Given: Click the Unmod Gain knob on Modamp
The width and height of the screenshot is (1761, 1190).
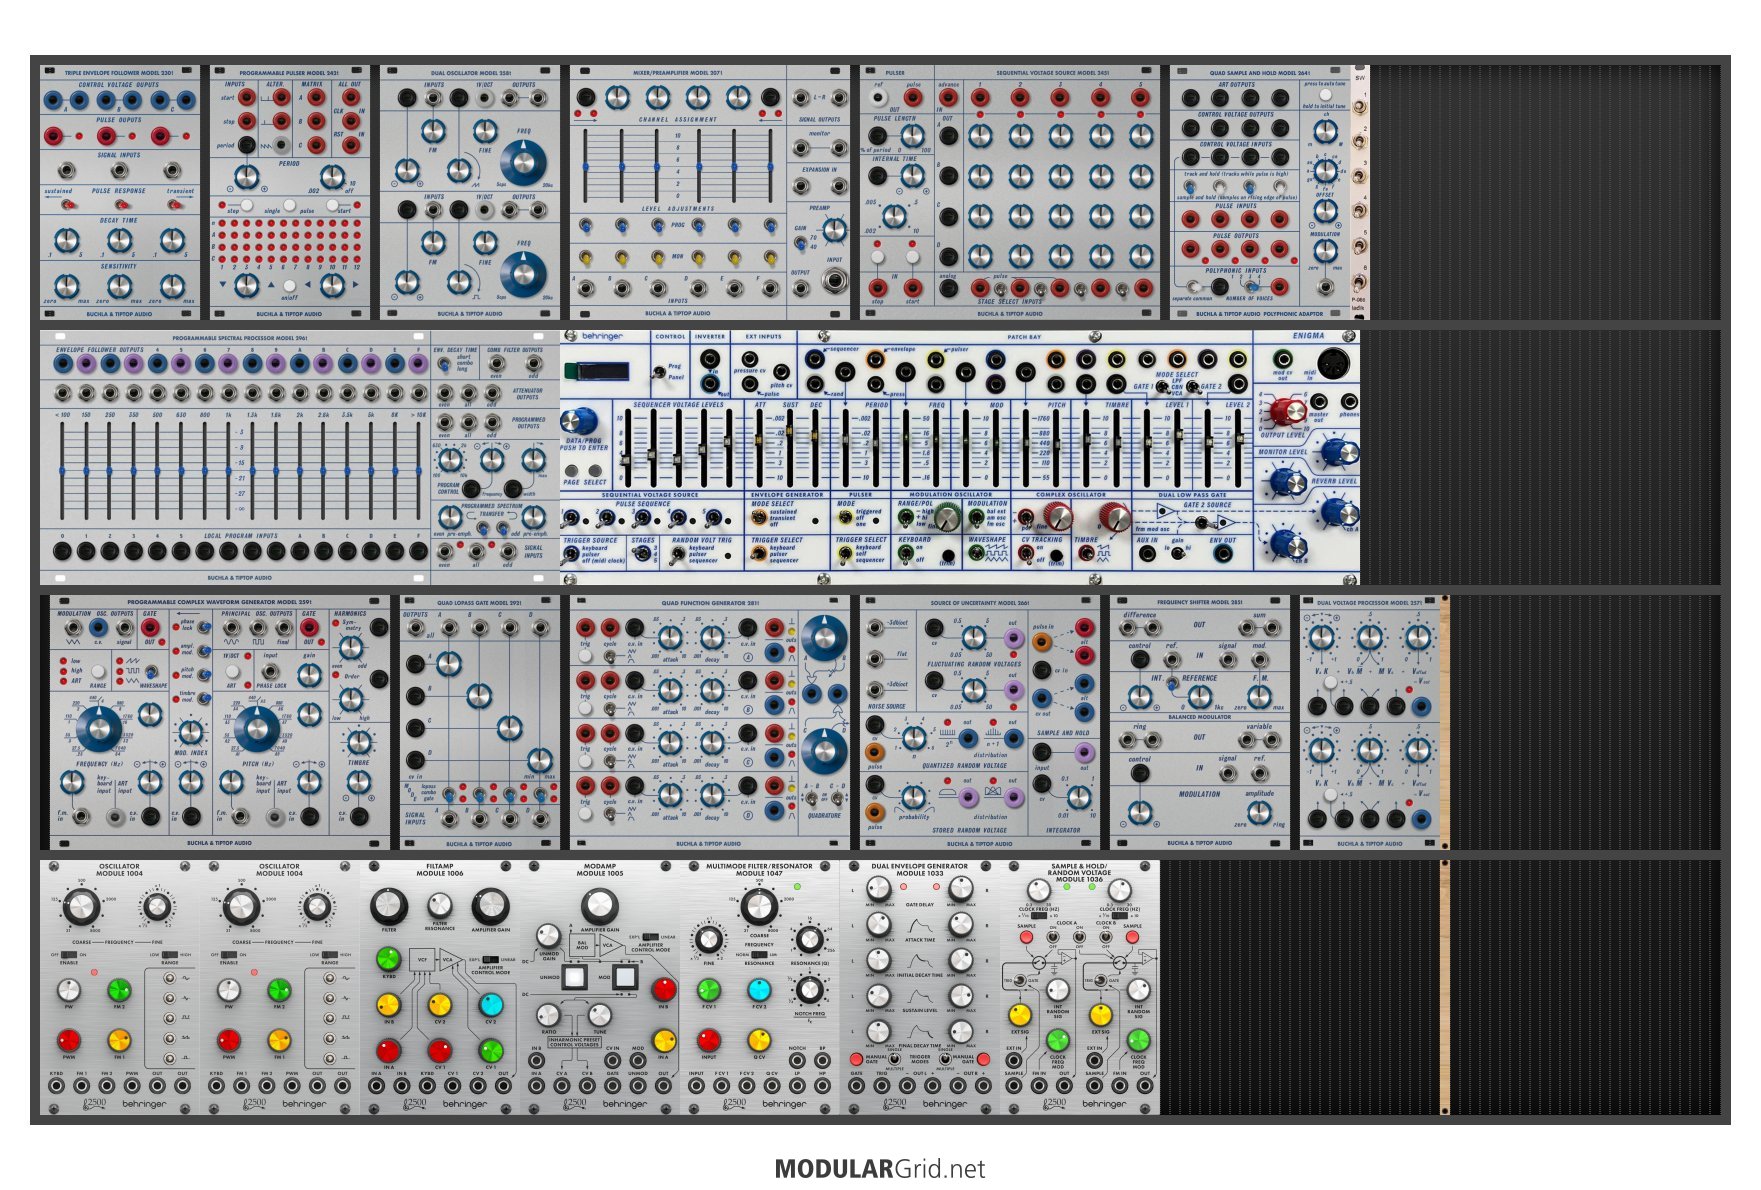Looking at the screenshot, I should pyautogui.click(x=549, y=936).
